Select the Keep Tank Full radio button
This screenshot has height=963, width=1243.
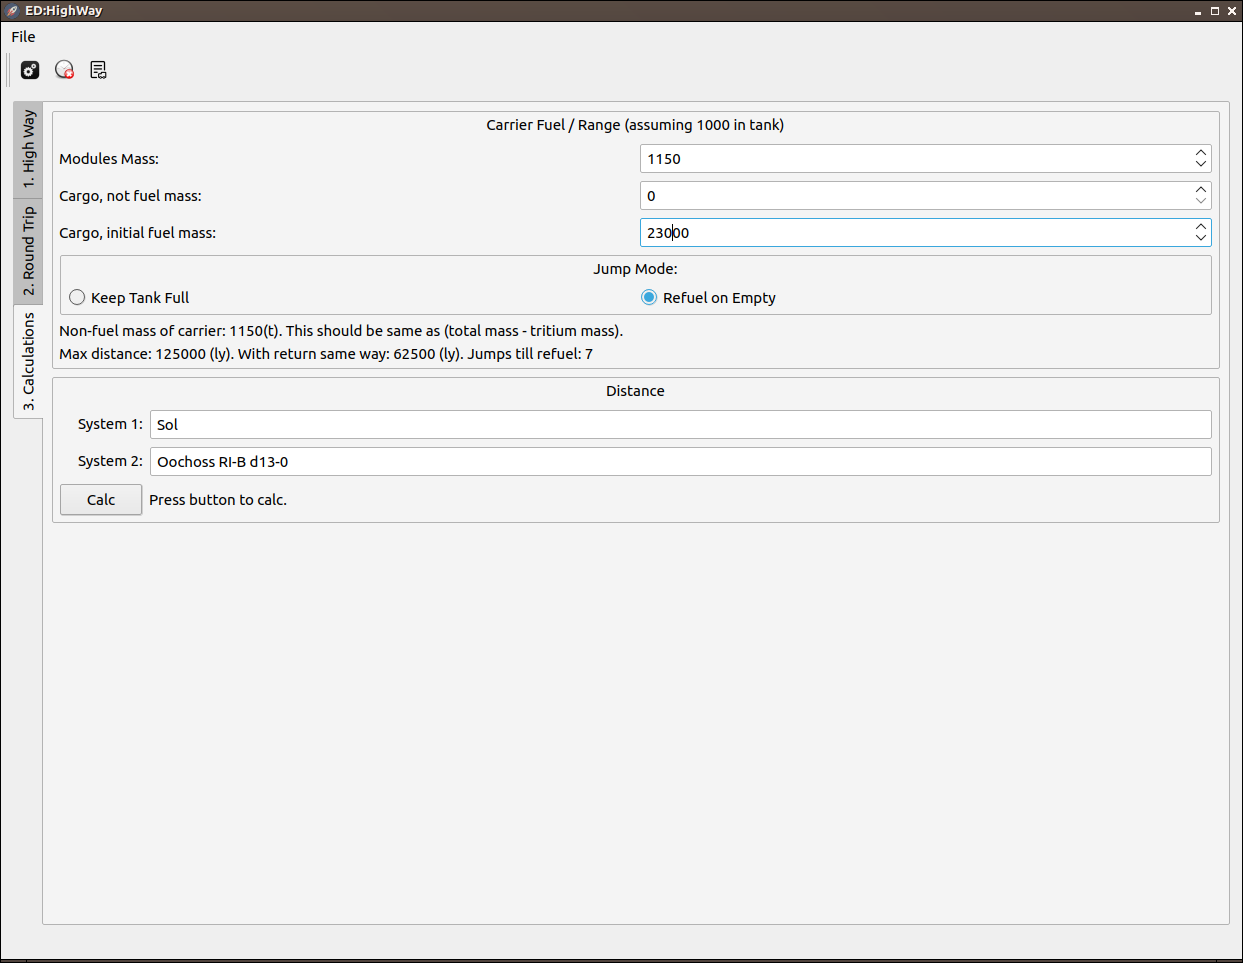click(x=77, y=298)
